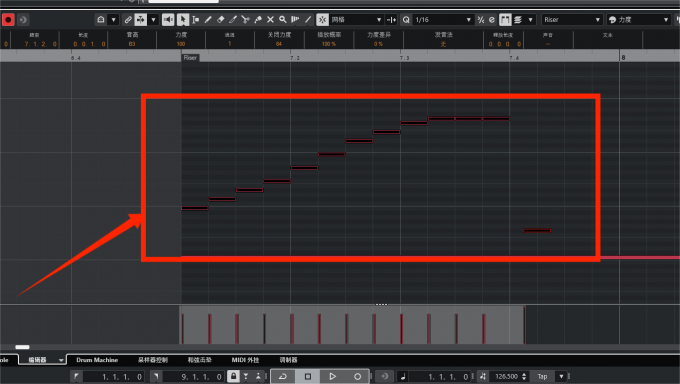Click bar 8 marker in the ruler

pyautogui.click(x=623, y=57)
